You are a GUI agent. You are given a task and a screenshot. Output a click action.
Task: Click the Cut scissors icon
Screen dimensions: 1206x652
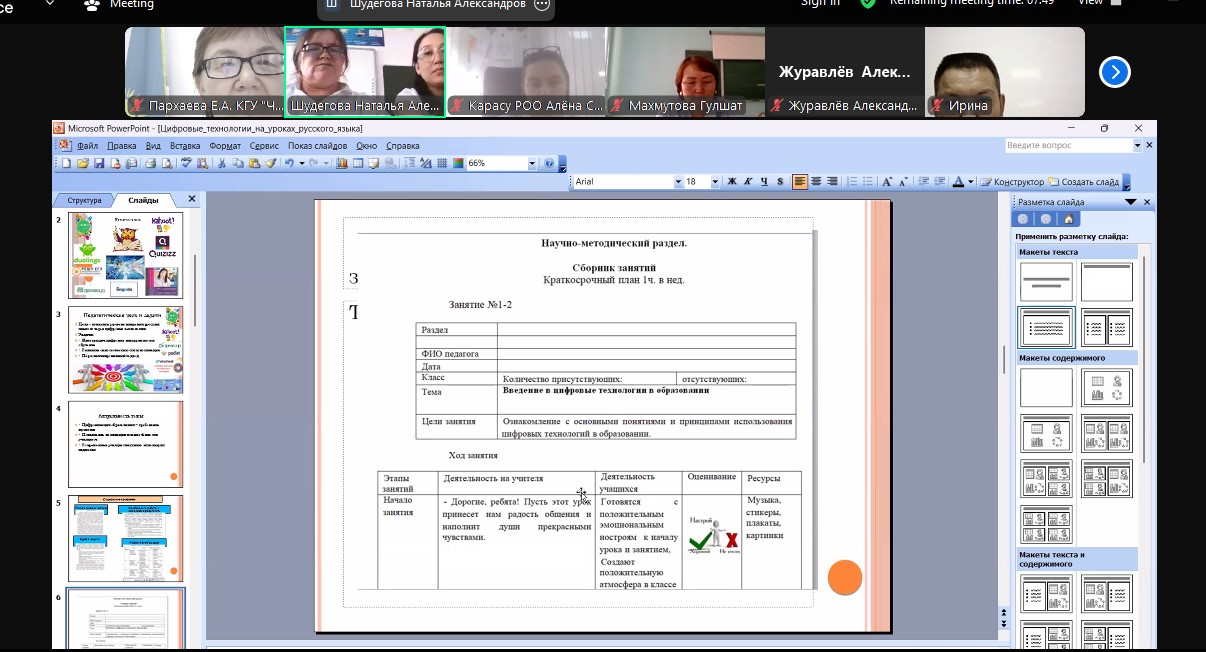(223, 163)
